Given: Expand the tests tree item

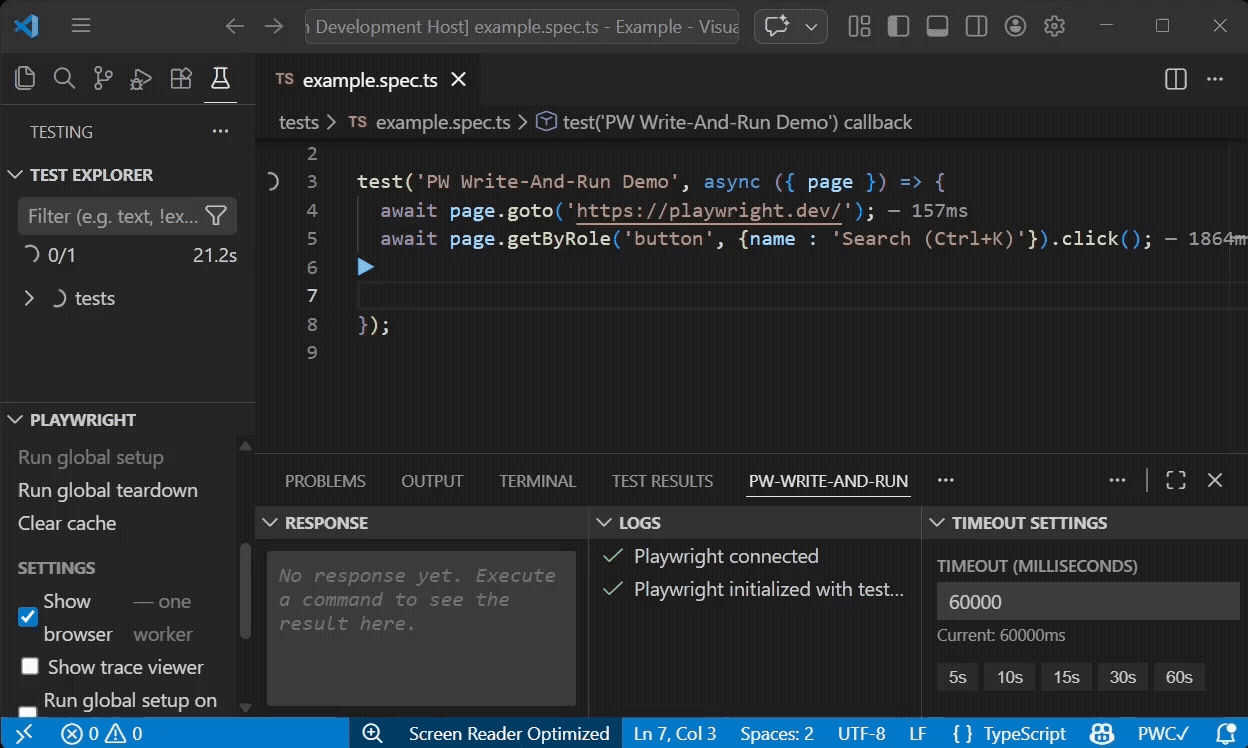Looking at the screenshot, I should pos(28,297).
